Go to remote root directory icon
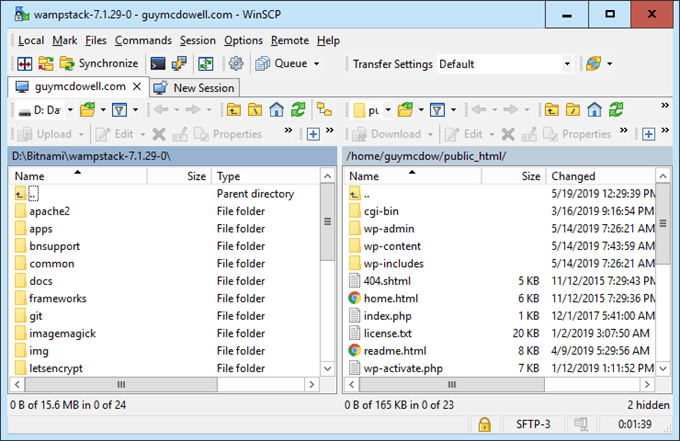The width and height of the screenshot is (680, 441). (573, 110)
